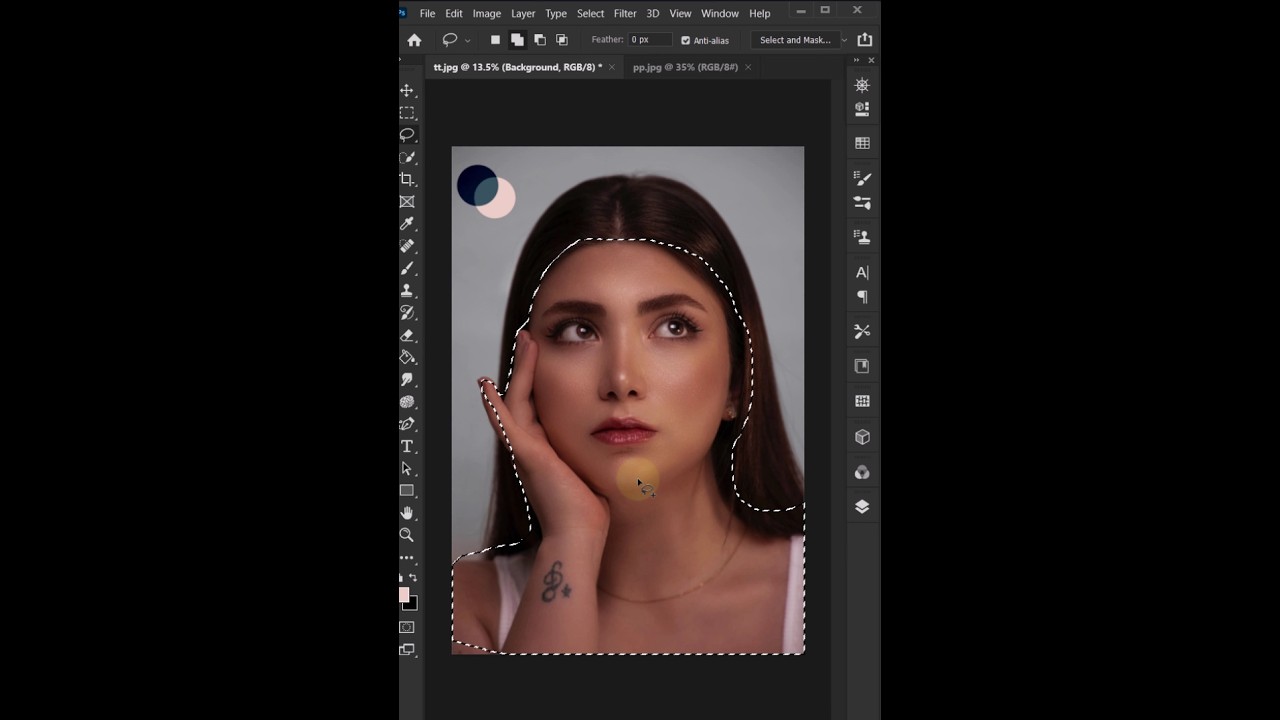Select the Rectangle shape tool
The image size is (1280, 720).
click(407, 490)
